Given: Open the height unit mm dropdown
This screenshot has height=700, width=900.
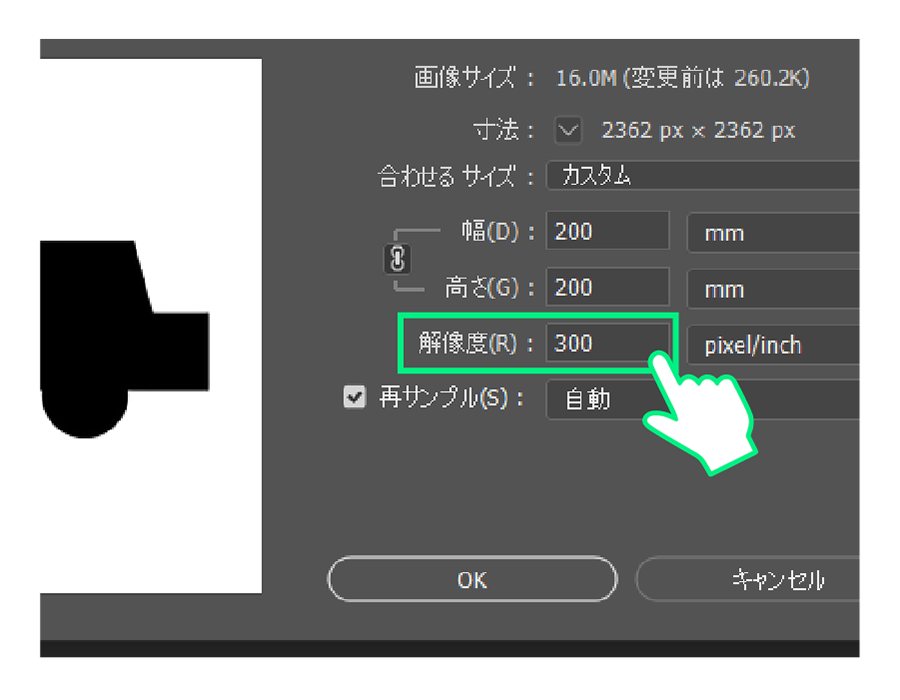Looking at the screenshot, I should tap(773, 289).
